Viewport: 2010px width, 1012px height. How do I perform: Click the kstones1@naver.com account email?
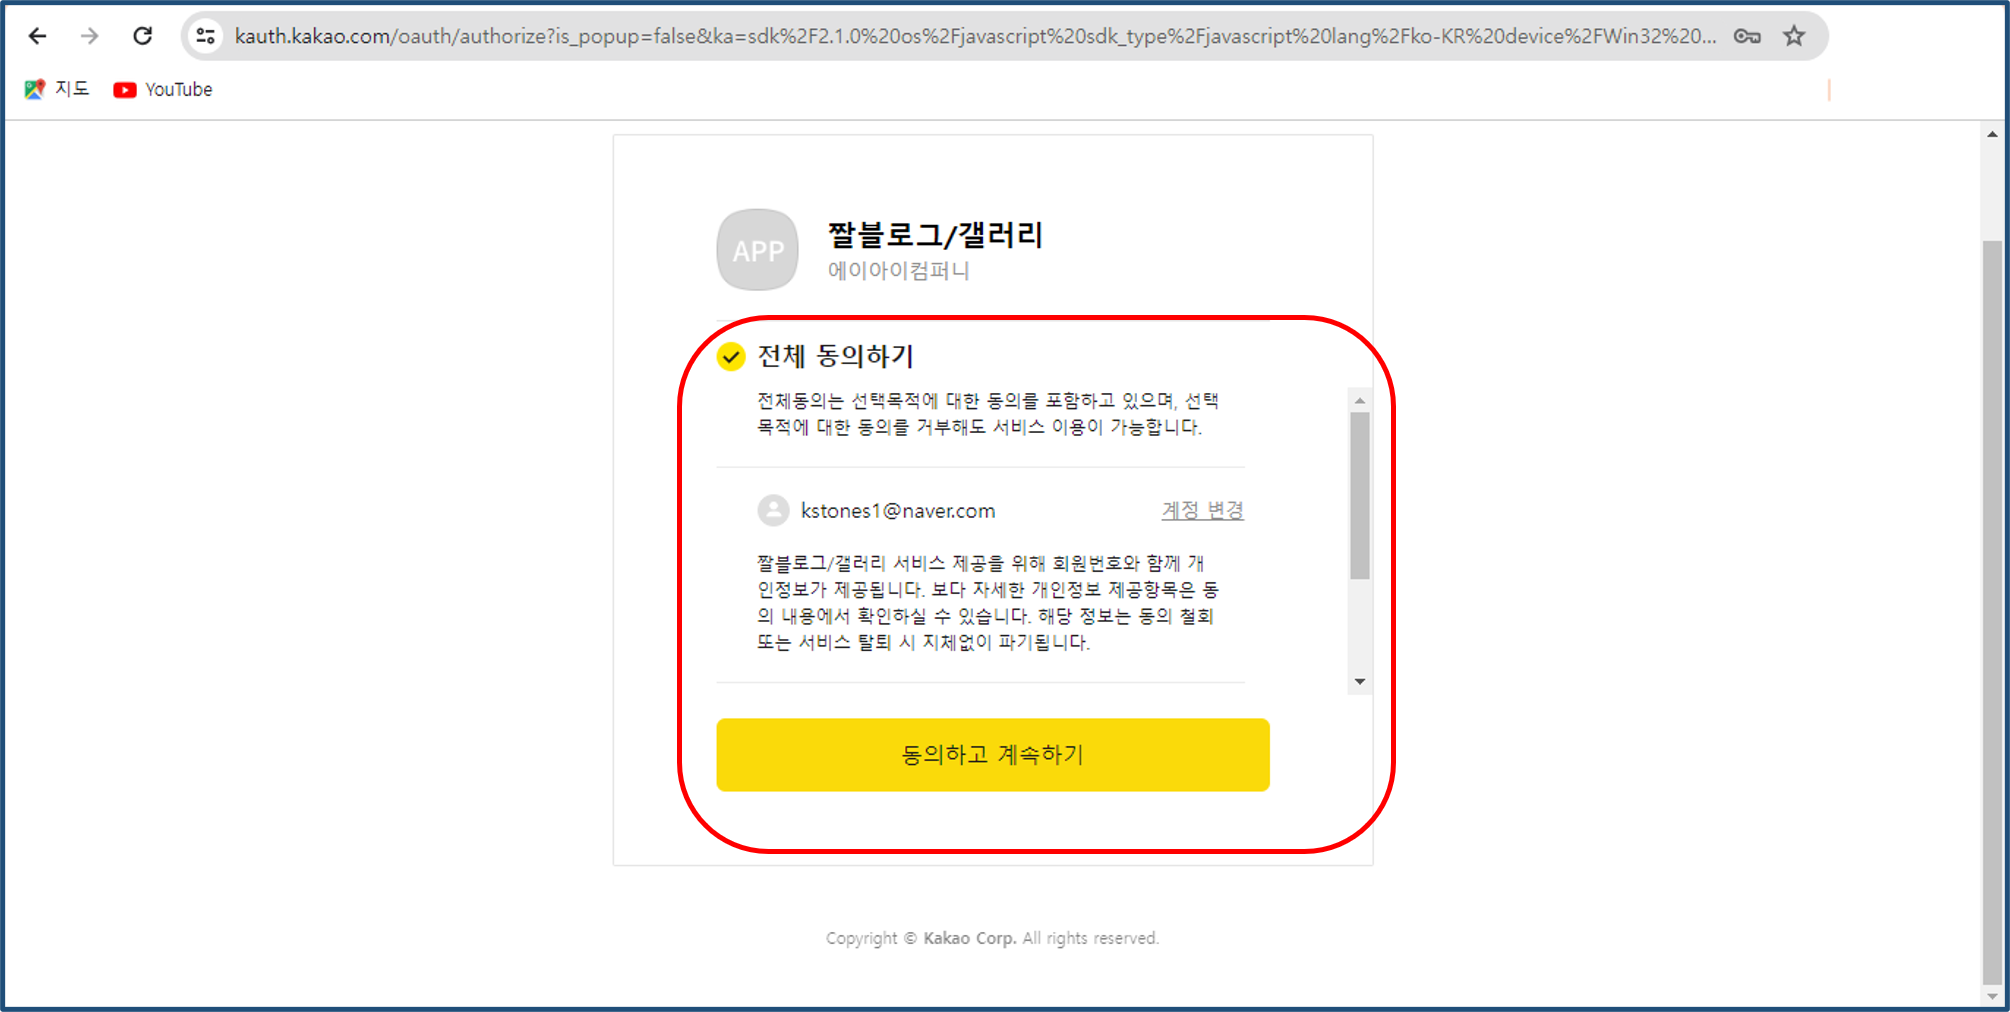point(897,510)
